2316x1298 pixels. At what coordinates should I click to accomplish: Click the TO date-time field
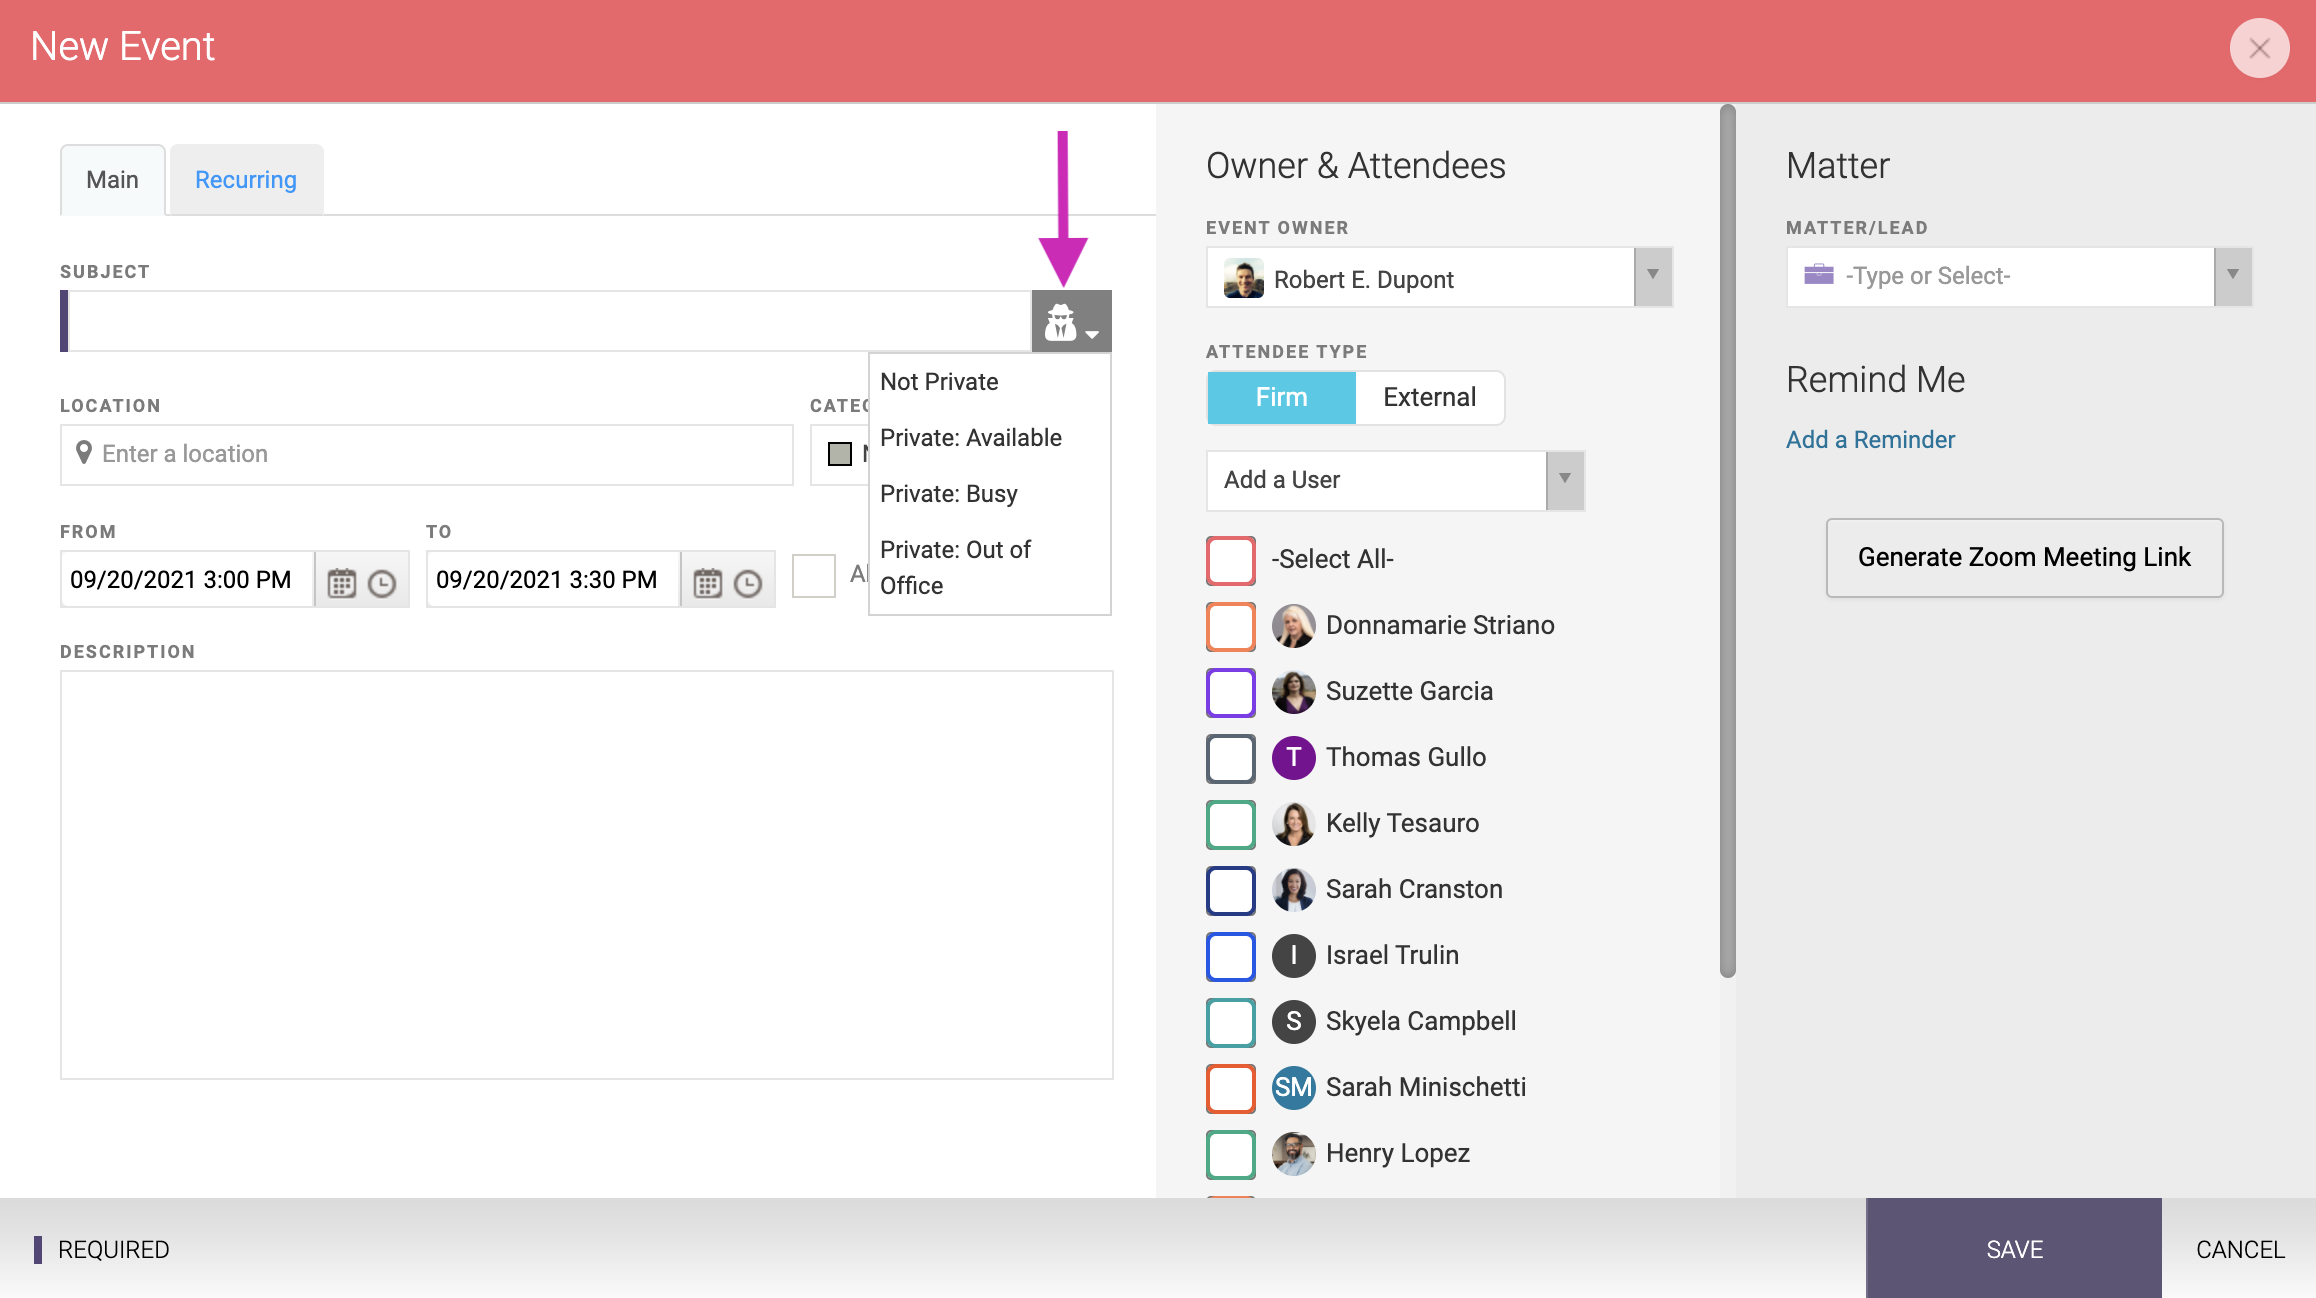point(553,580)
